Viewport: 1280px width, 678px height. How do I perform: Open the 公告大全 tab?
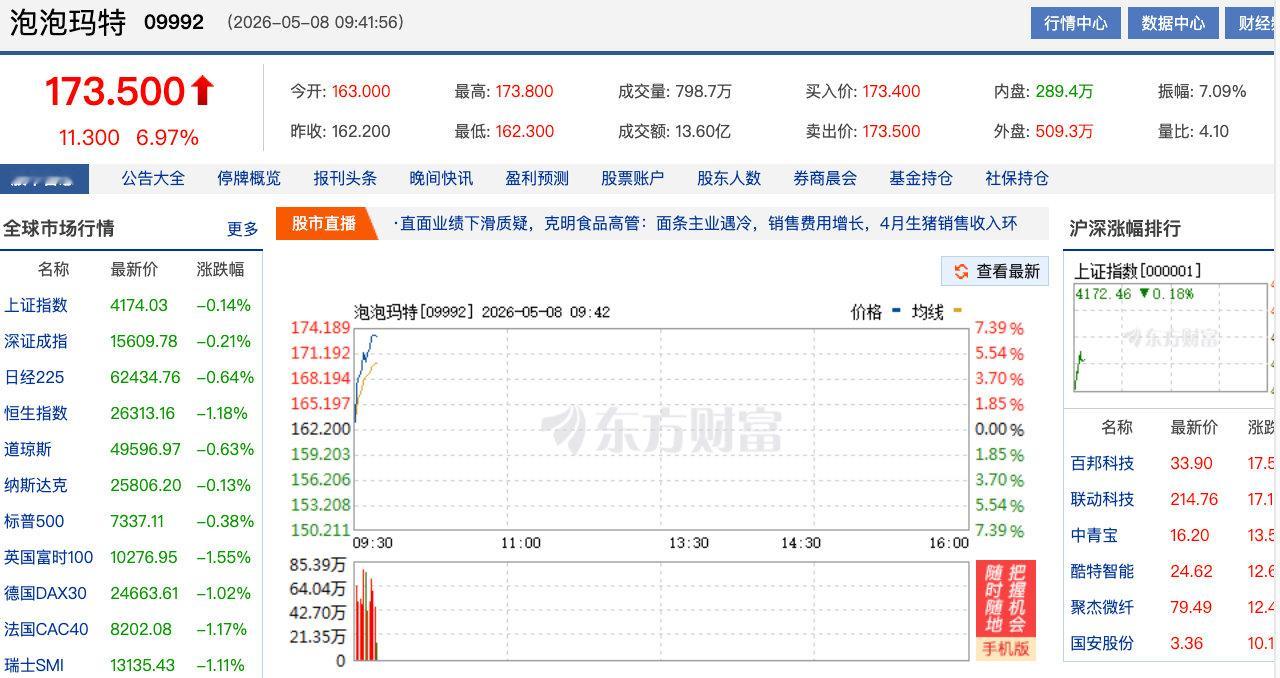(153, 178)
